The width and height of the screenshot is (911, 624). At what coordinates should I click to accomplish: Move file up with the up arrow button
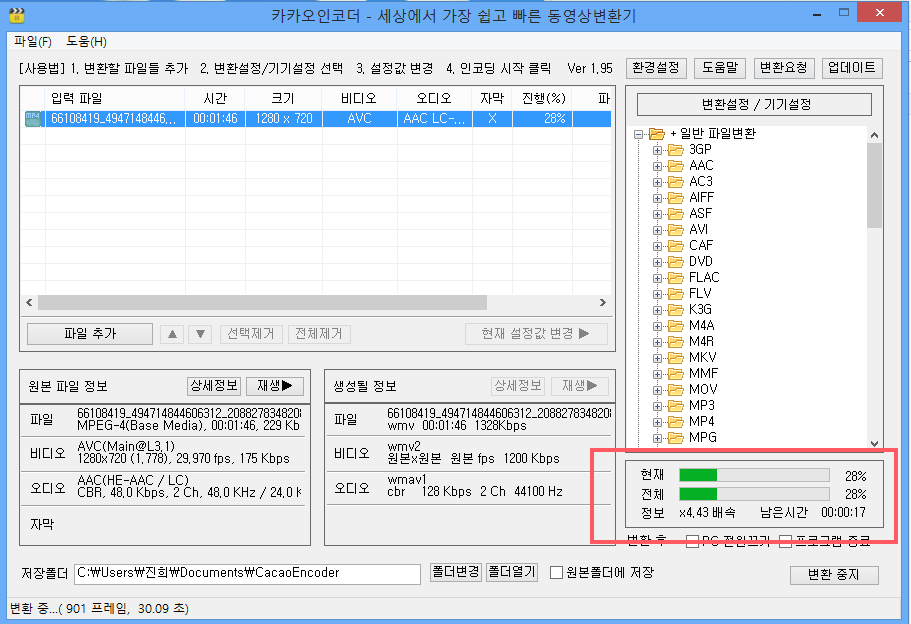pyautogui.click(x=173, y=334)
